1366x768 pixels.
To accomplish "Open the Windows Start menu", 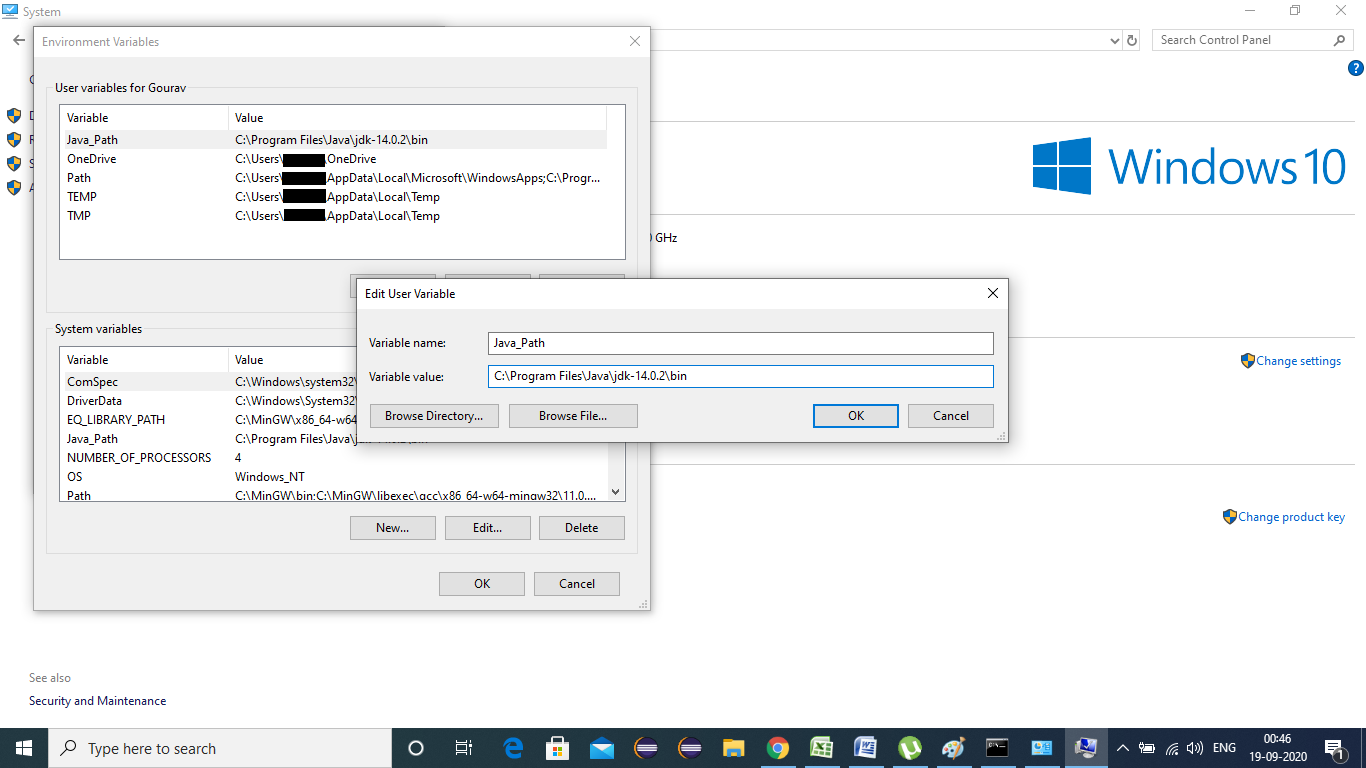I will pyautogui.click(x=24, y=748).
